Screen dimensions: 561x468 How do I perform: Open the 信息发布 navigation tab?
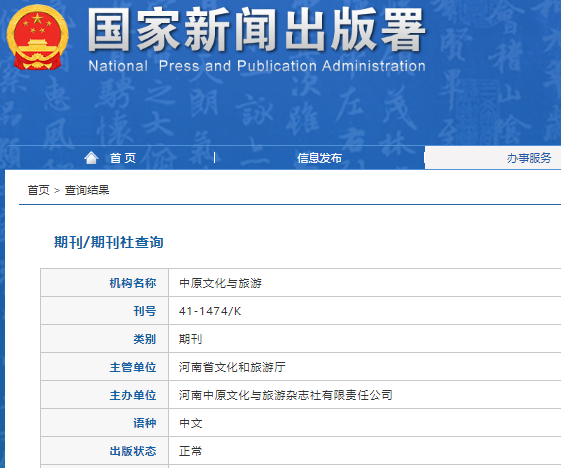click(319, 158)
